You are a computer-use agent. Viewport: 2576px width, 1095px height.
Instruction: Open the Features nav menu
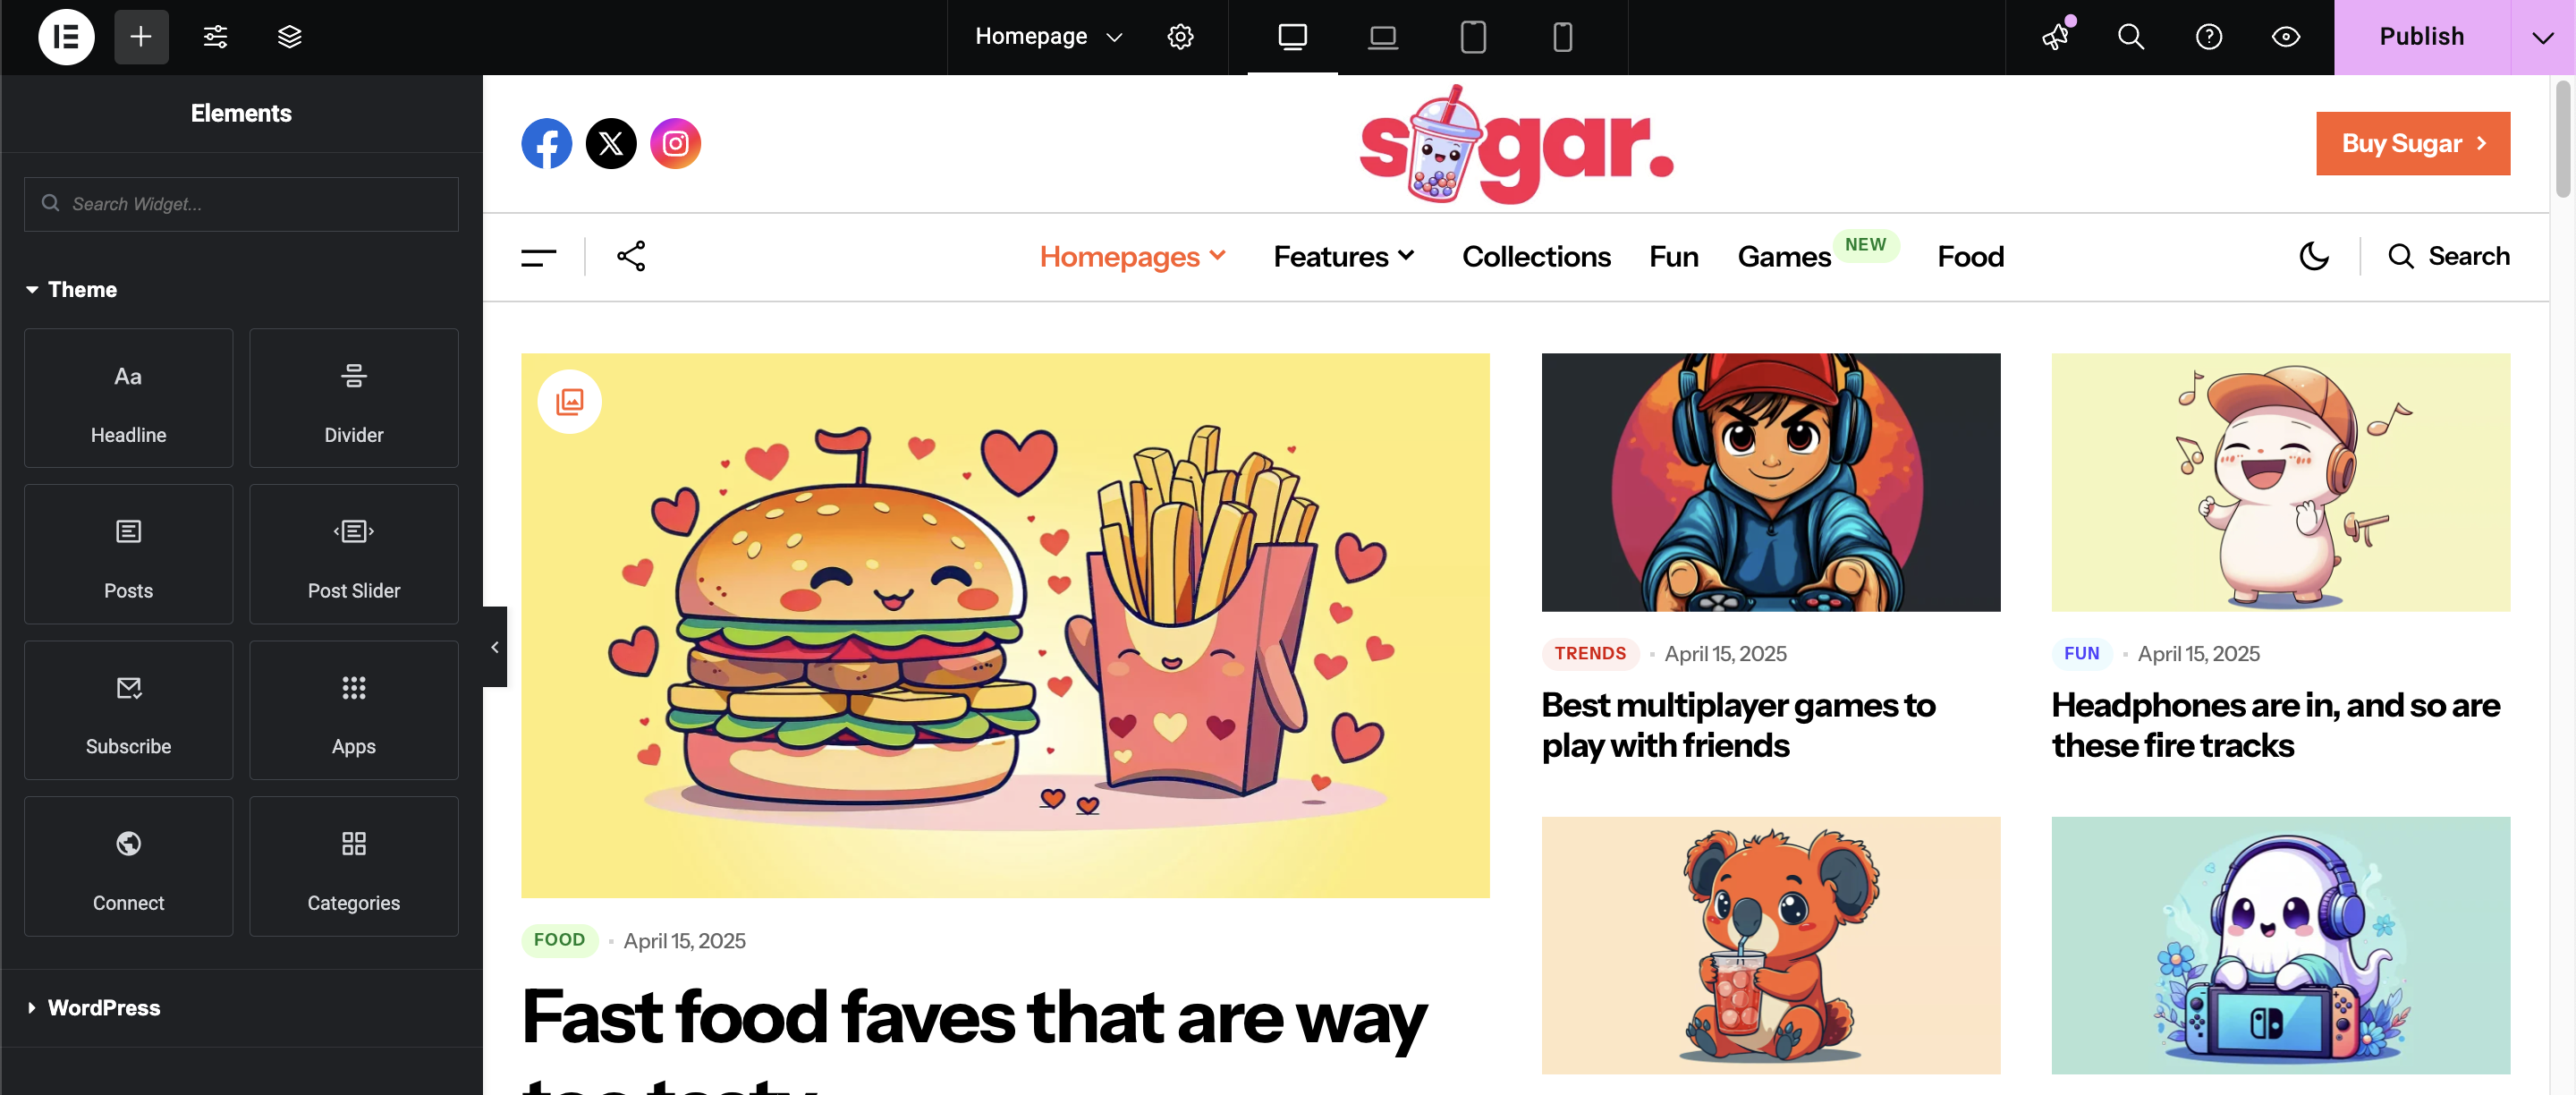tap(1343, 256)
